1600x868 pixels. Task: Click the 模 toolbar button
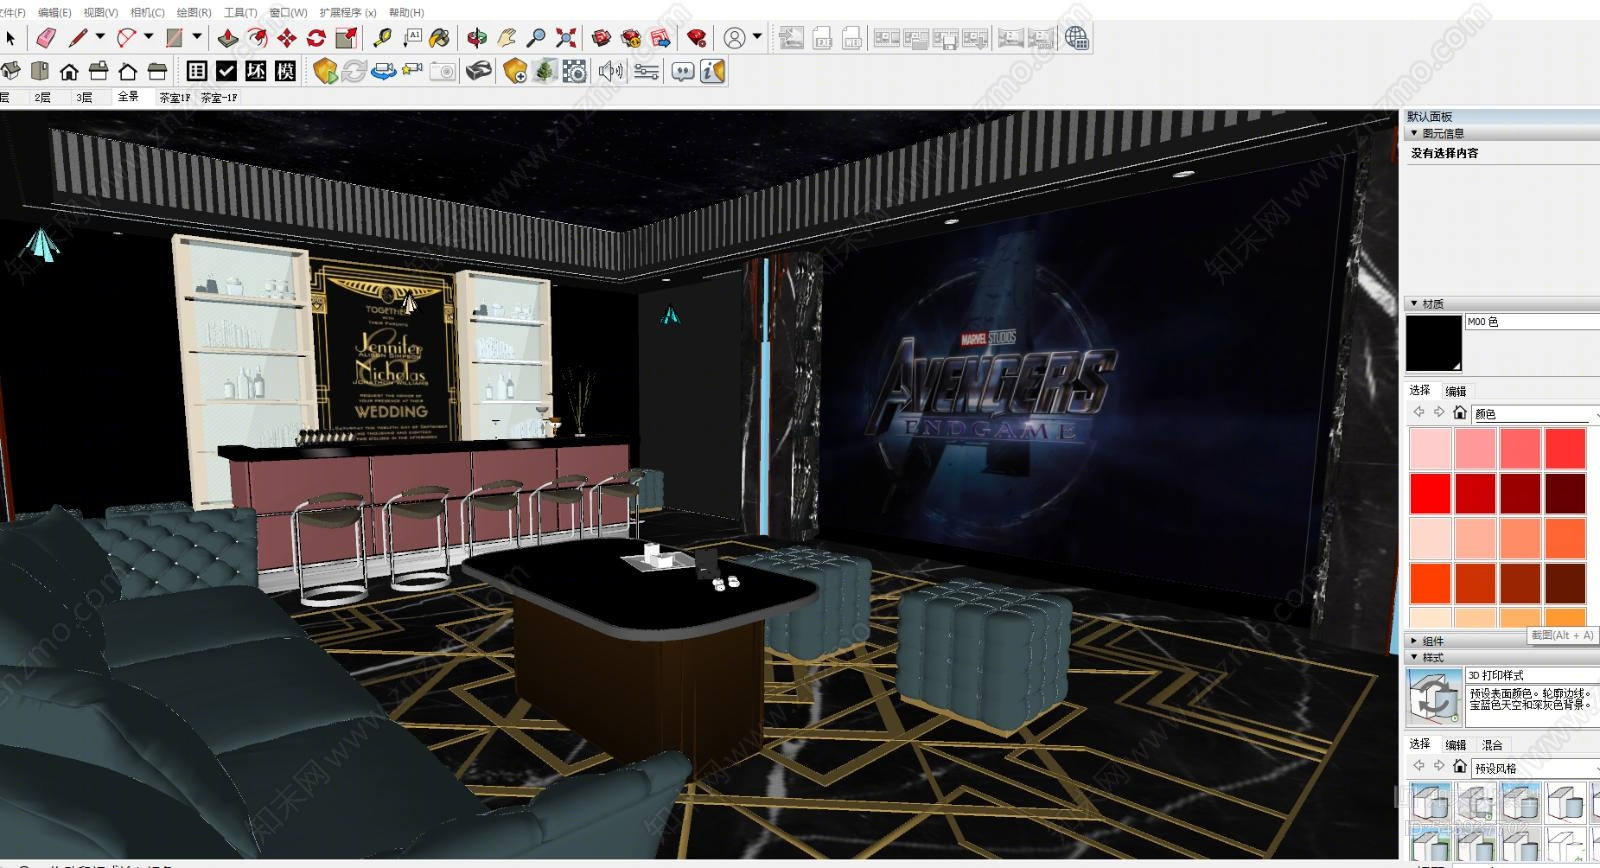coord(286,71)
